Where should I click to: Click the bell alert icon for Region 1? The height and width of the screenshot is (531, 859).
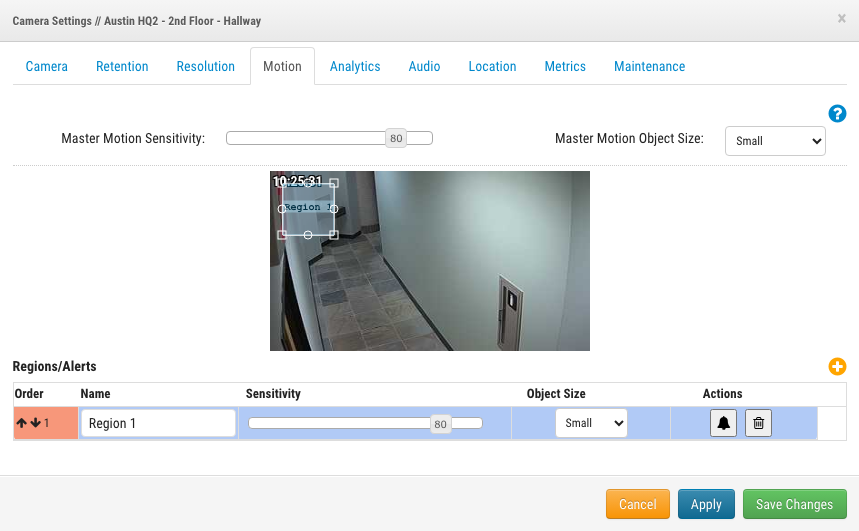724,424
